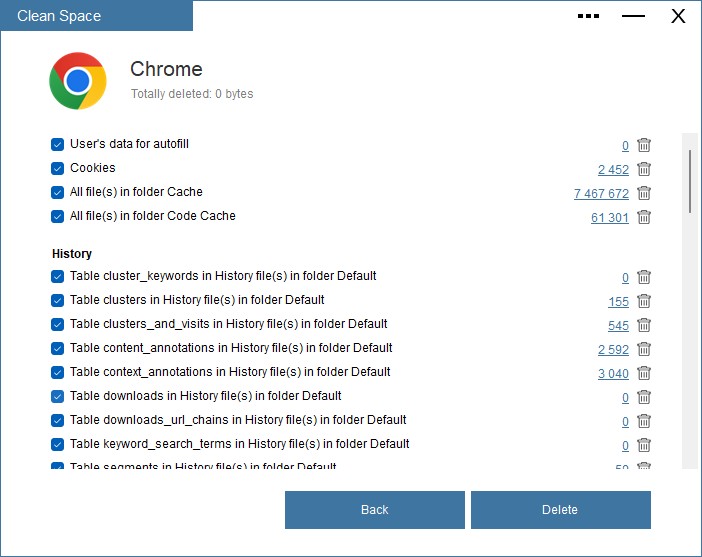Click the trash icon for Cookies row
The height and width of the screenshot is (557, 702).
pos(644,169)
